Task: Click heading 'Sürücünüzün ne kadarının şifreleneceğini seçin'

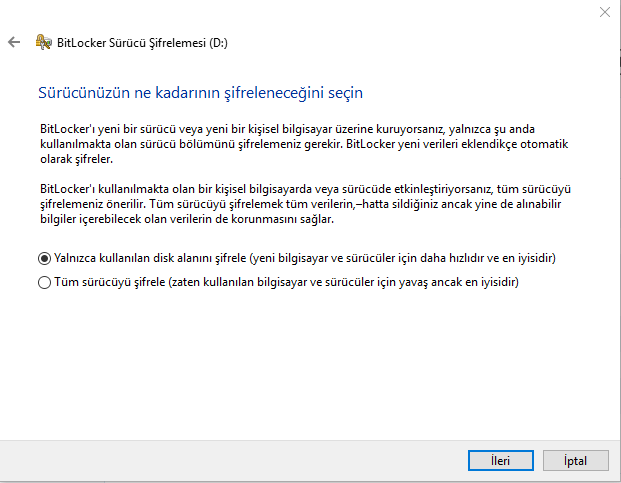Action: coord(200,93)
